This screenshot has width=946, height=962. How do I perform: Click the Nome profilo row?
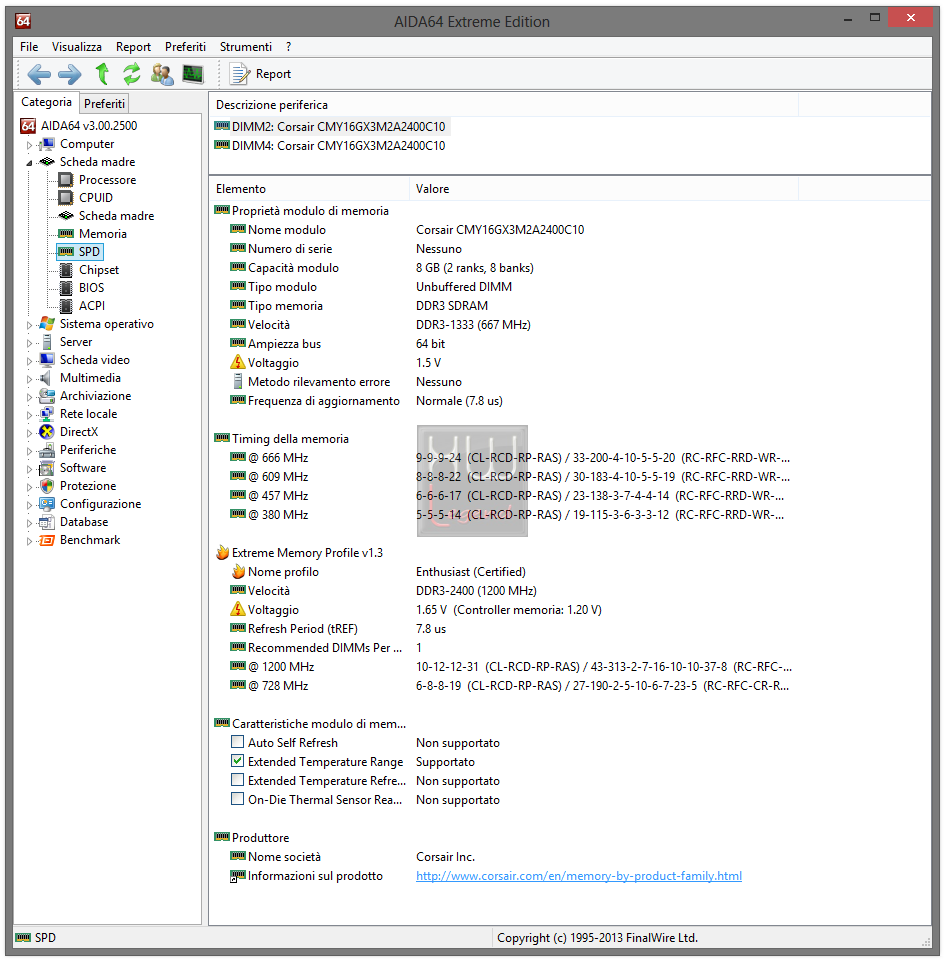(378, 571)
